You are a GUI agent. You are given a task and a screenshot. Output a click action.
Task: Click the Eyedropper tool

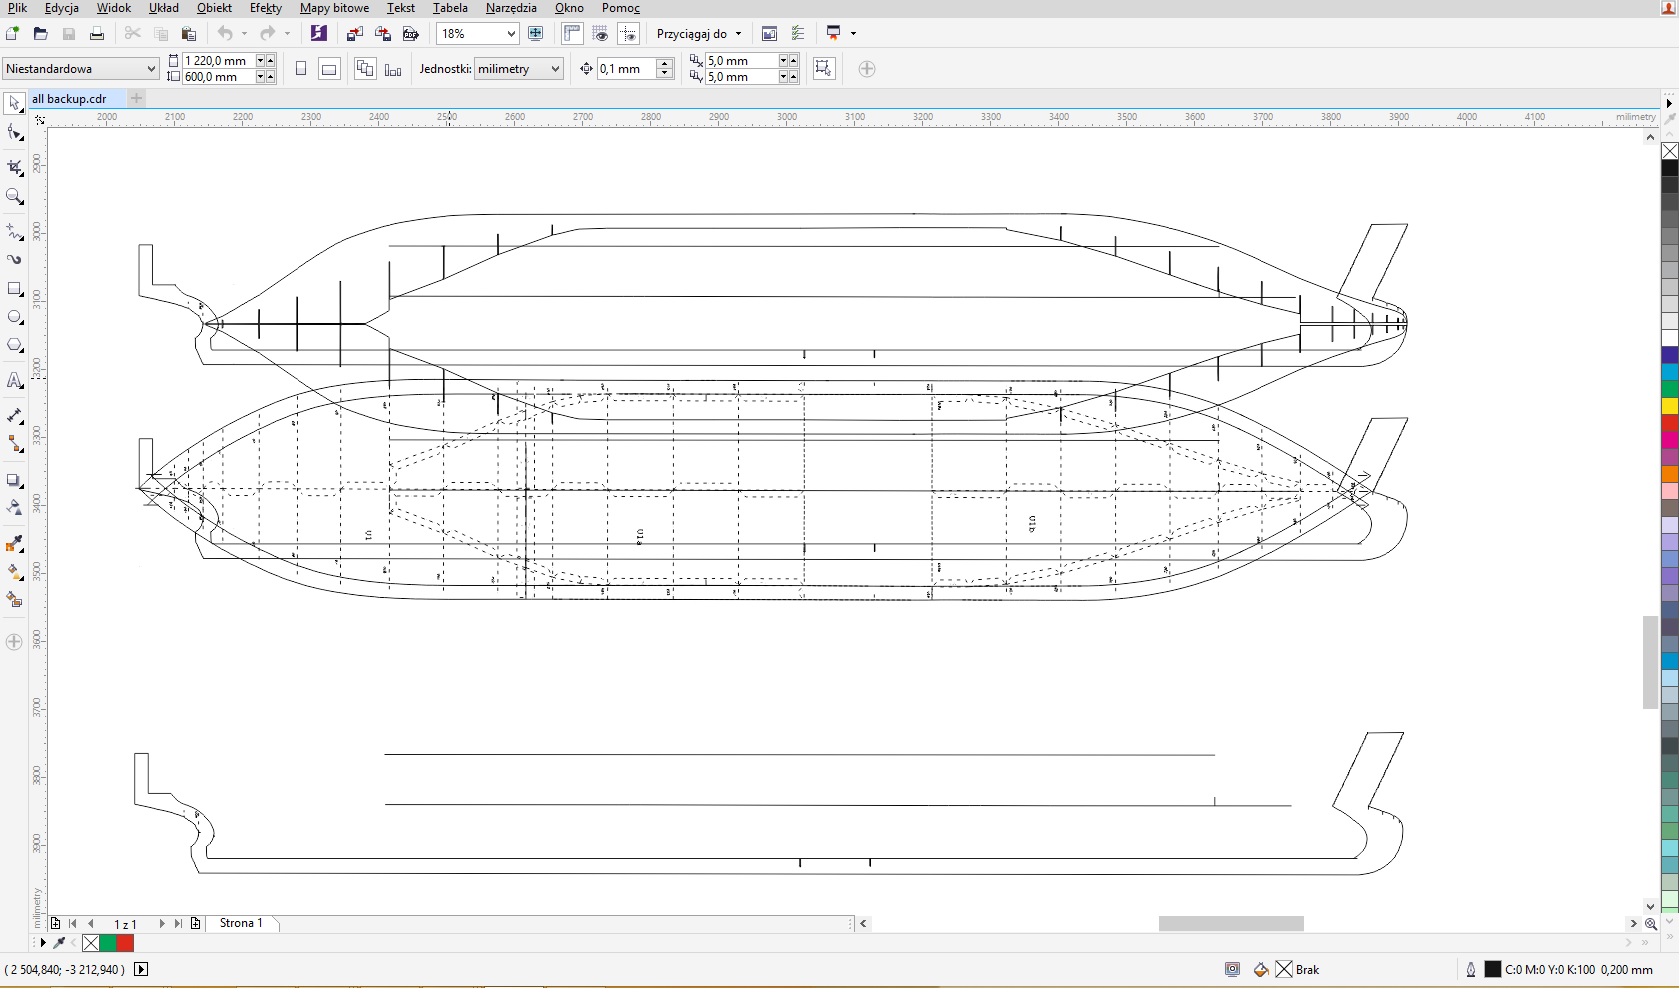point(14,545)
